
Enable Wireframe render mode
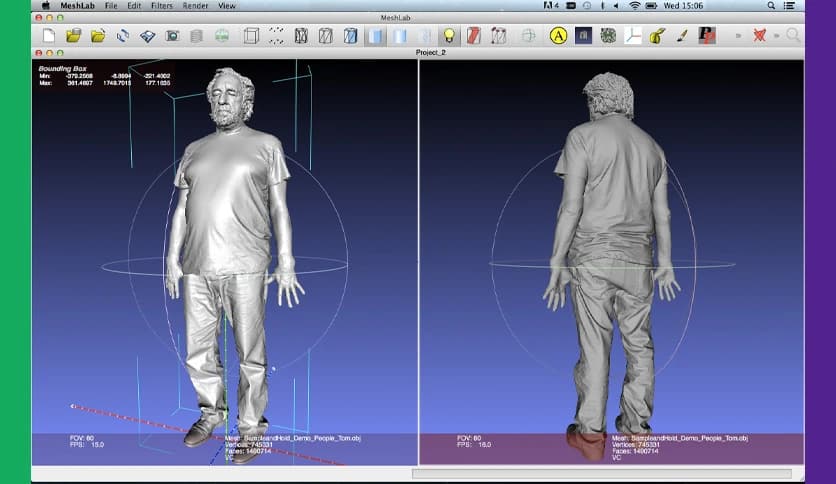click(301, 36)
